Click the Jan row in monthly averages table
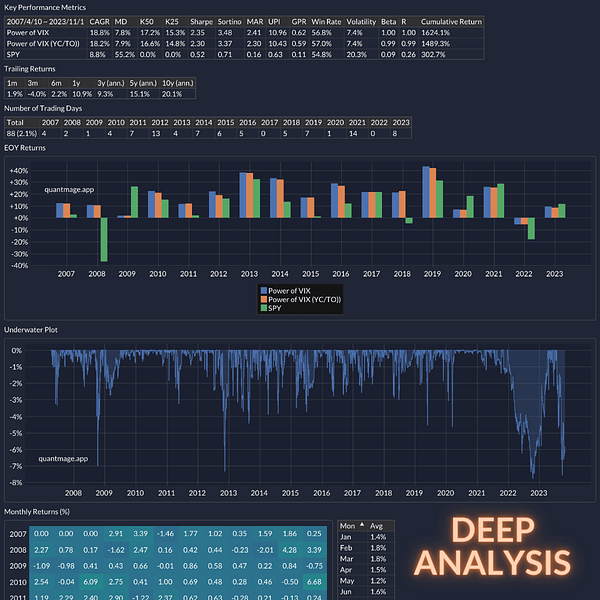600x600 pixels. [366, 537]
